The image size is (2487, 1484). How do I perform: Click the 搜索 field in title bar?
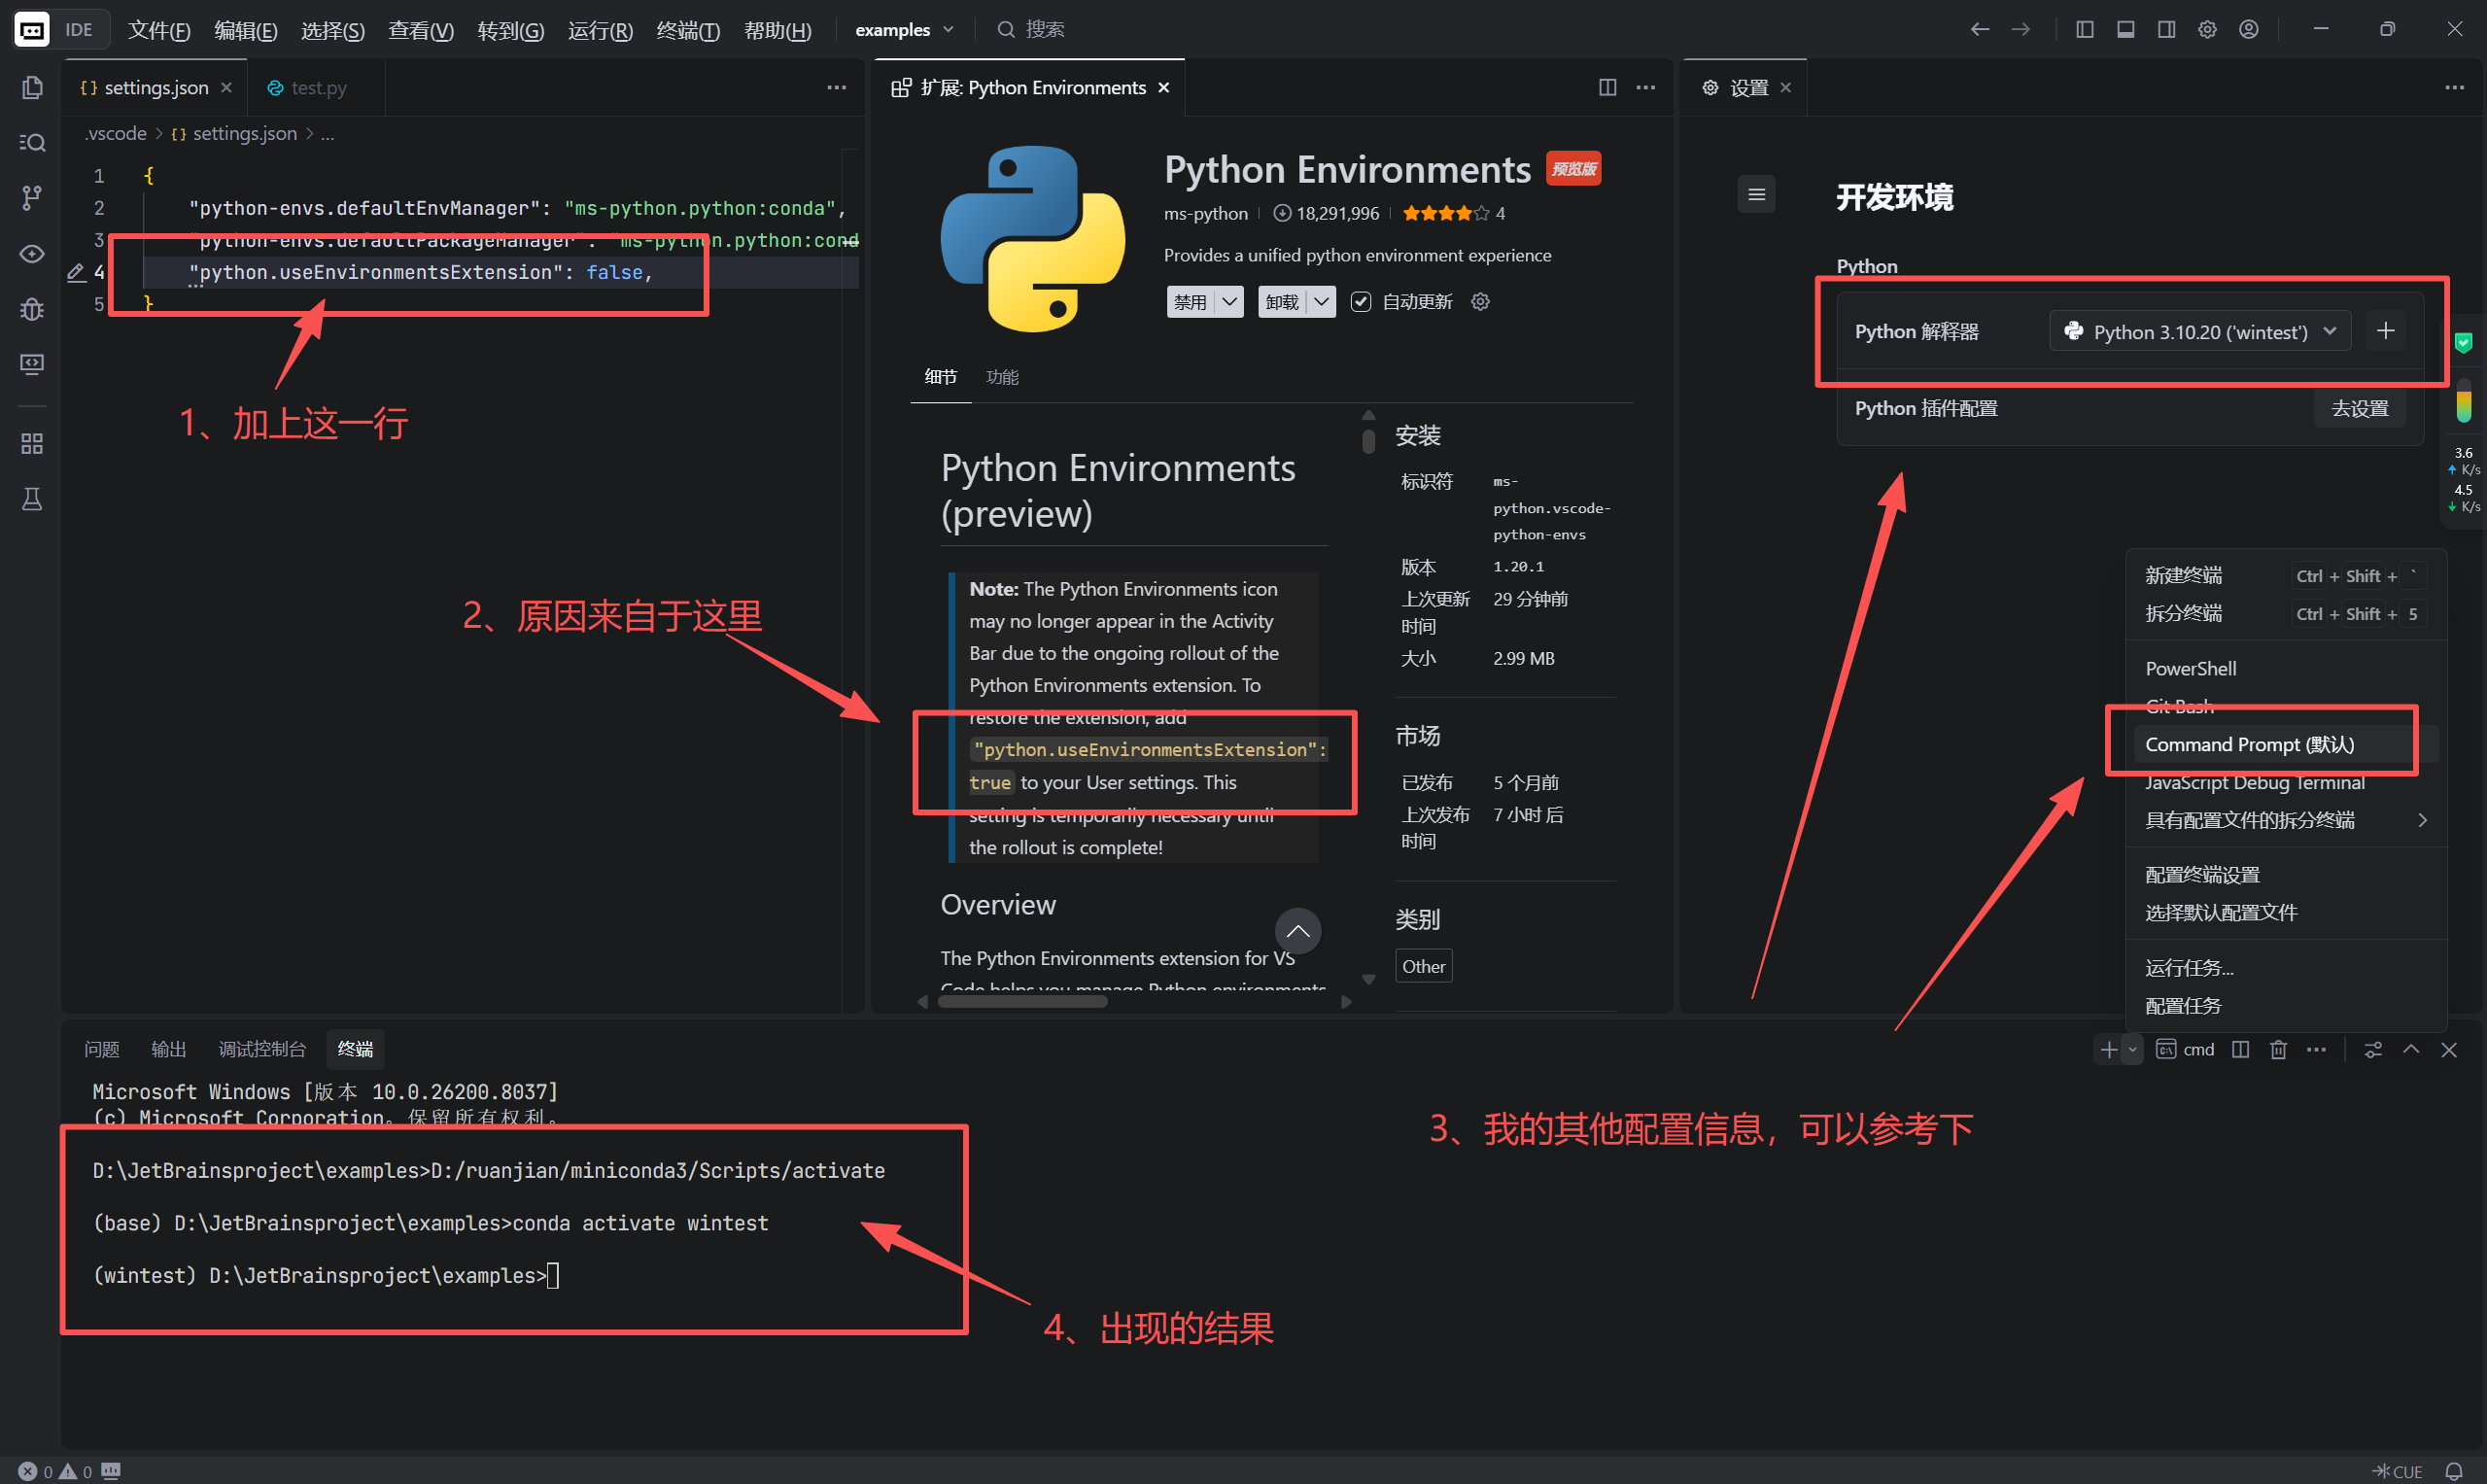tap(1044, 30)
